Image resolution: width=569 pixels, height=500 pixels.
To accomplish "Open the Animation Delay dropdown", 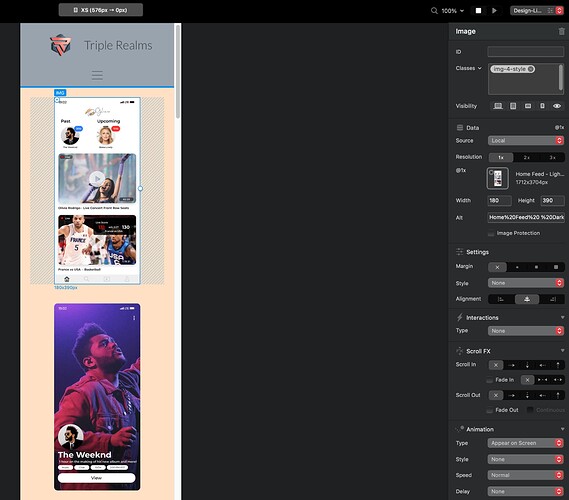I will pyautogui.click(x=525, y=492).
